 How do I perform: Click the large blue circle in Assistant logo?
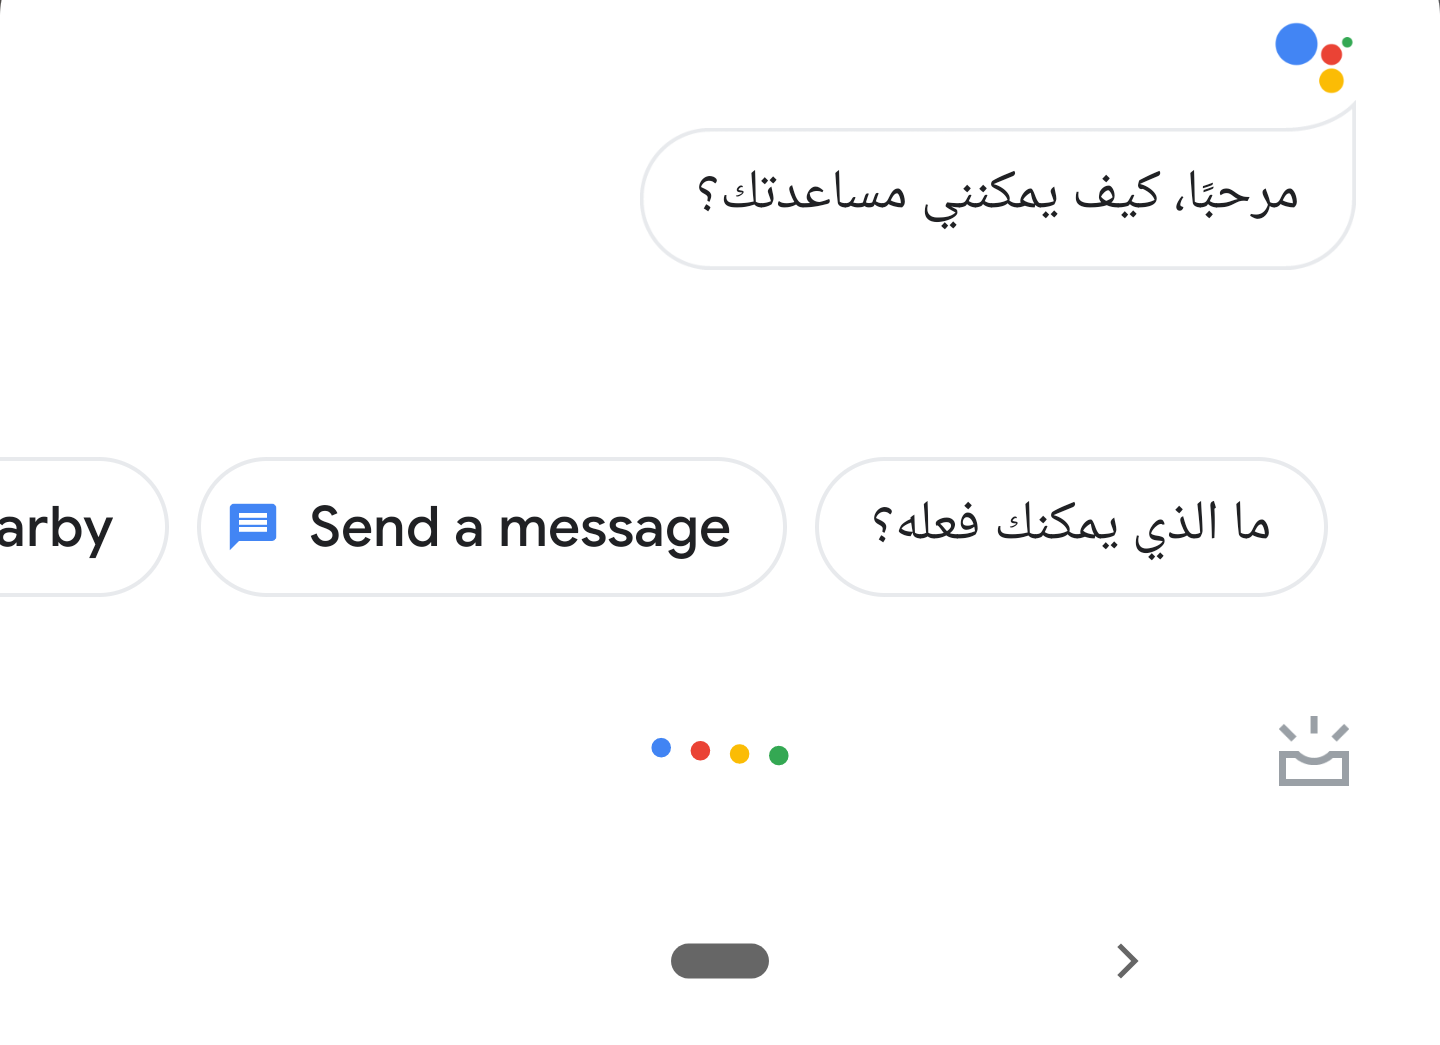pyautogui.click(x=1296, y=44)
